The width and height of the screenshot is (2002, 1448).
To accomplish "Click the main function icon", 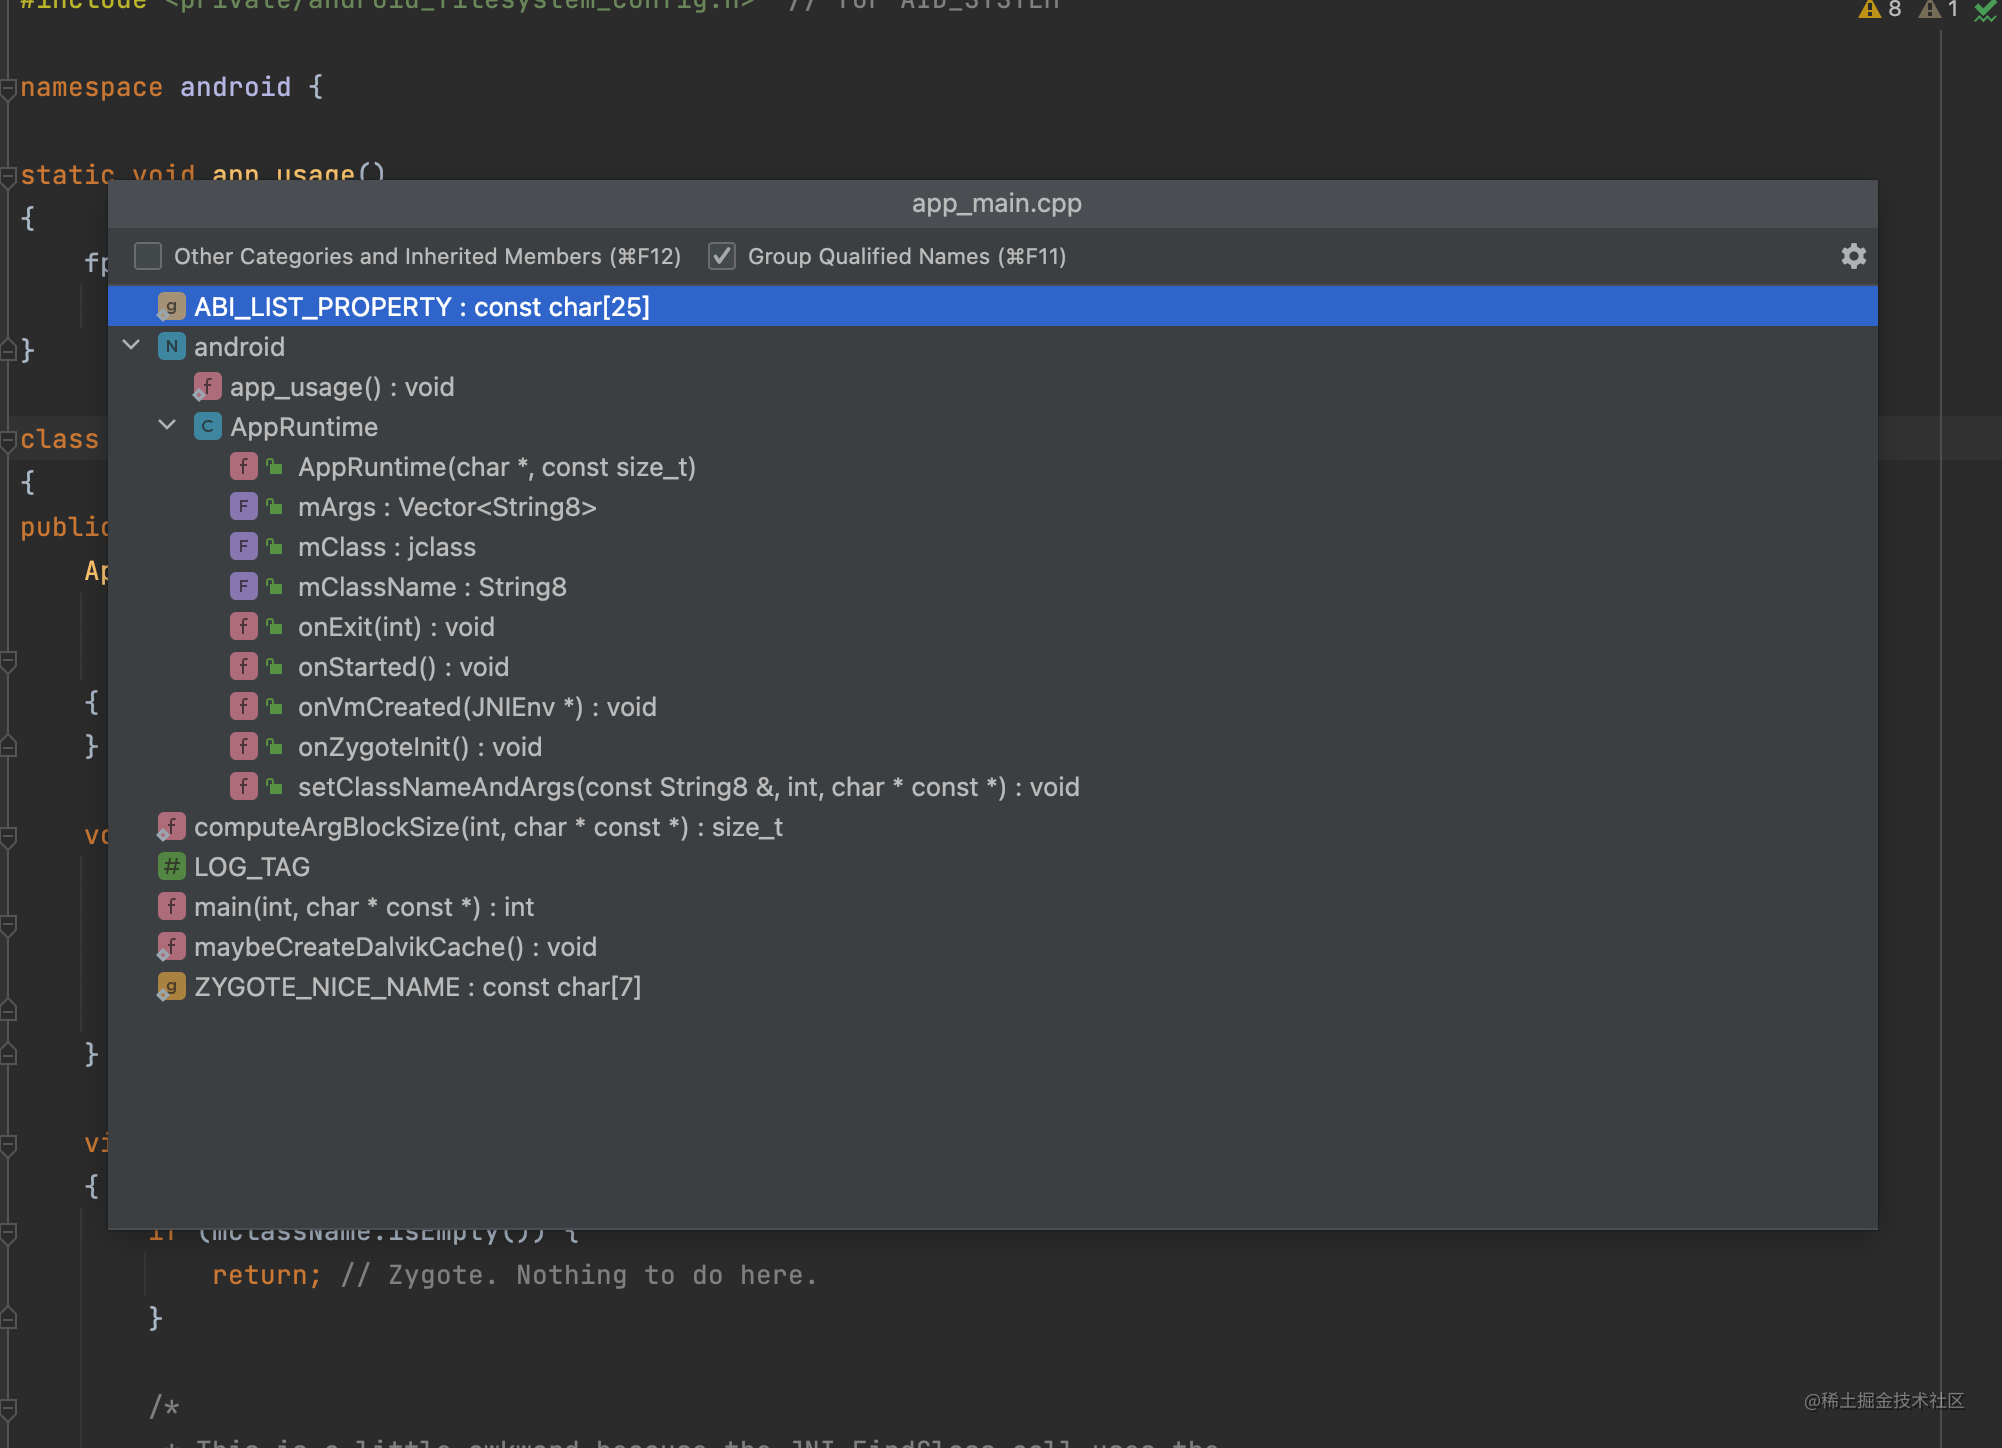I will pyautogui.click(x=171, y=907).
